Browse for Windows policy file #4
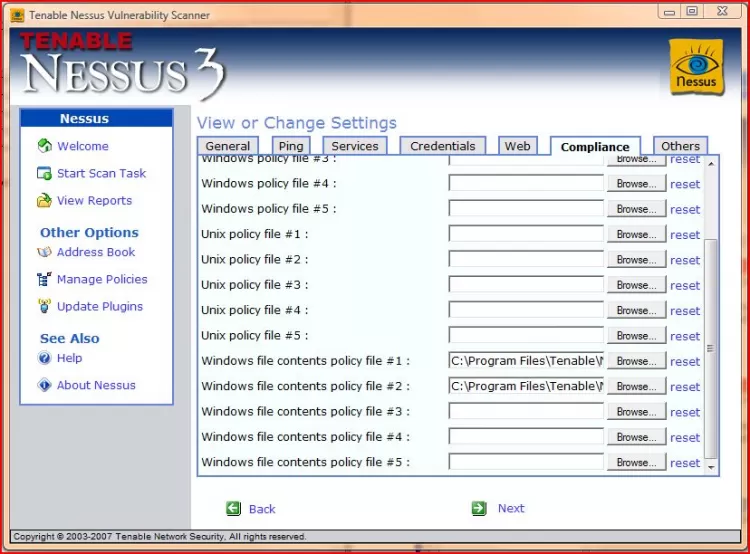 636,184
